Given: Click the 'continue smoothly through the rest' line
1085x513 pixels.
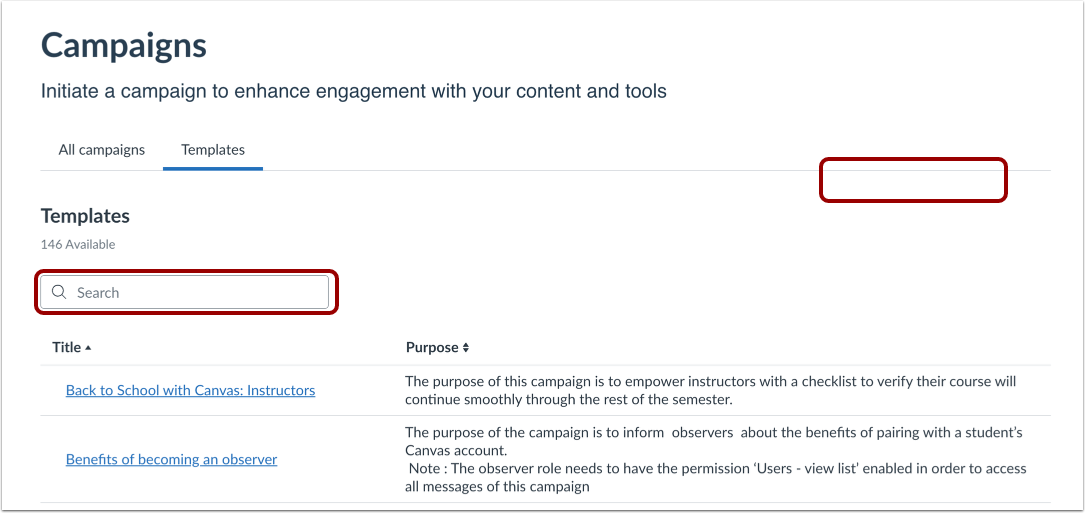Looking at the screenshot, I should click(x=568, y=399).
